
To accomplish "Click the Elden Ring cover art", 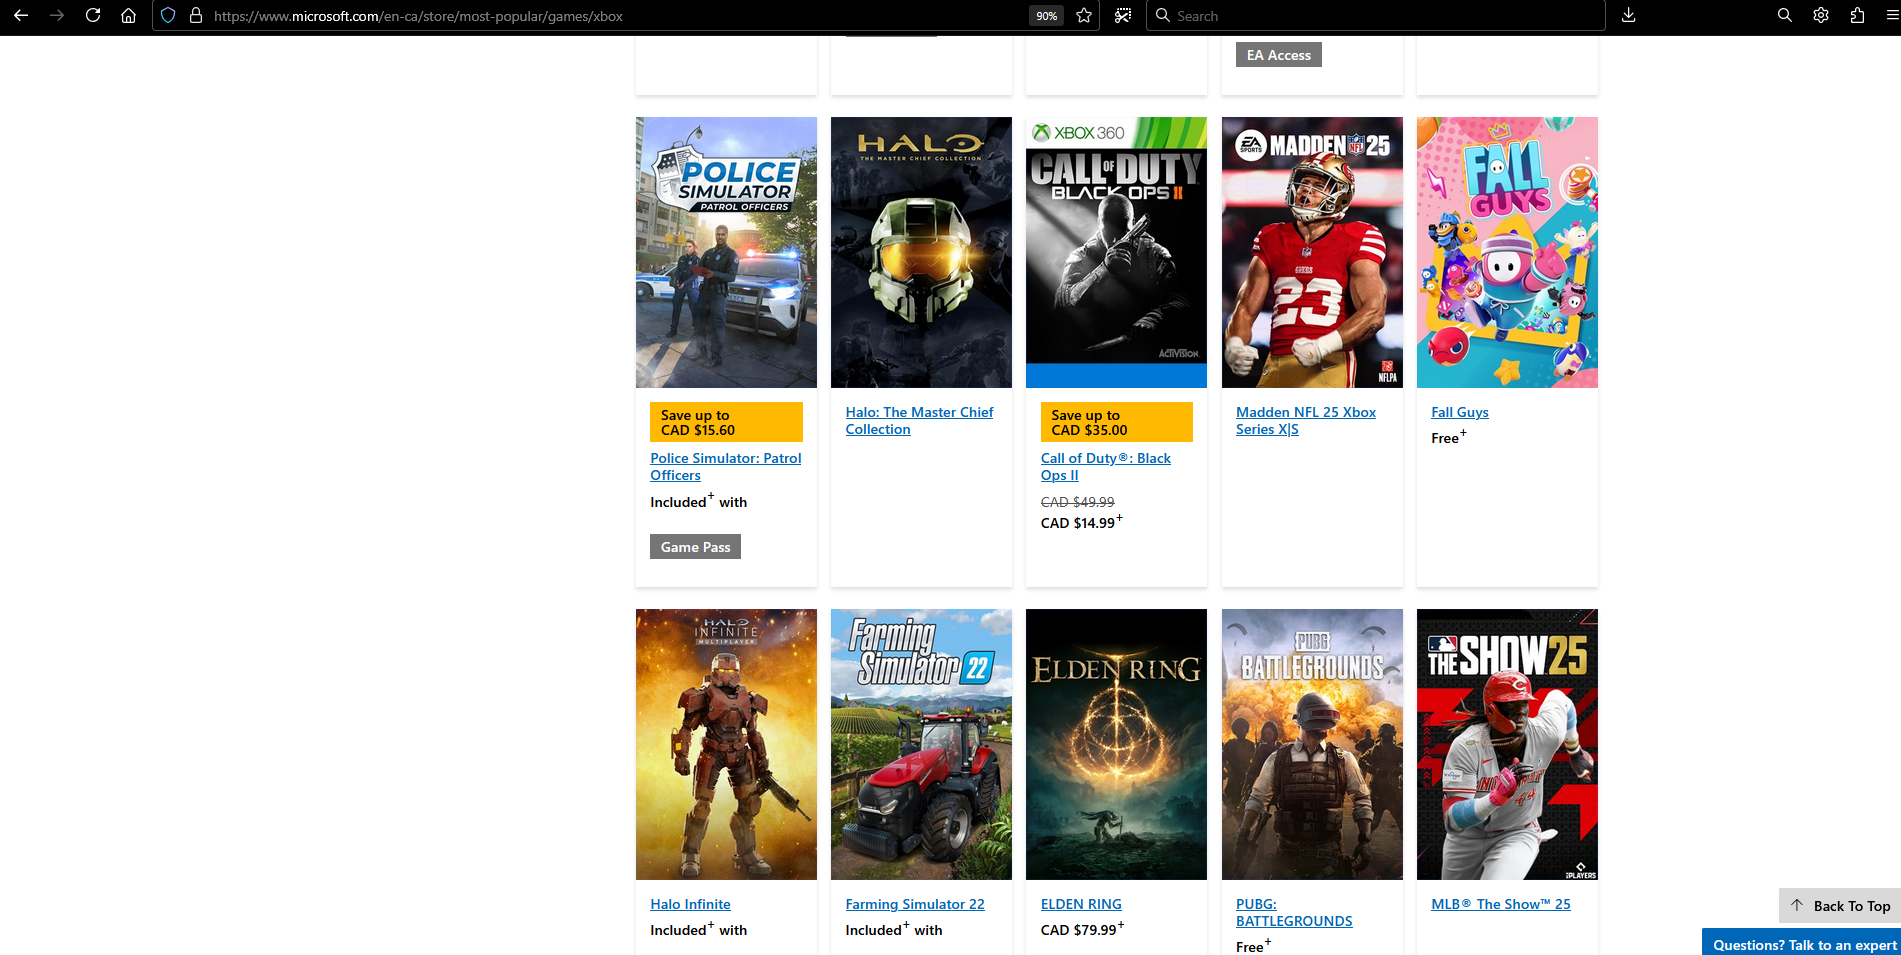I will click(x=1116, y=744).
